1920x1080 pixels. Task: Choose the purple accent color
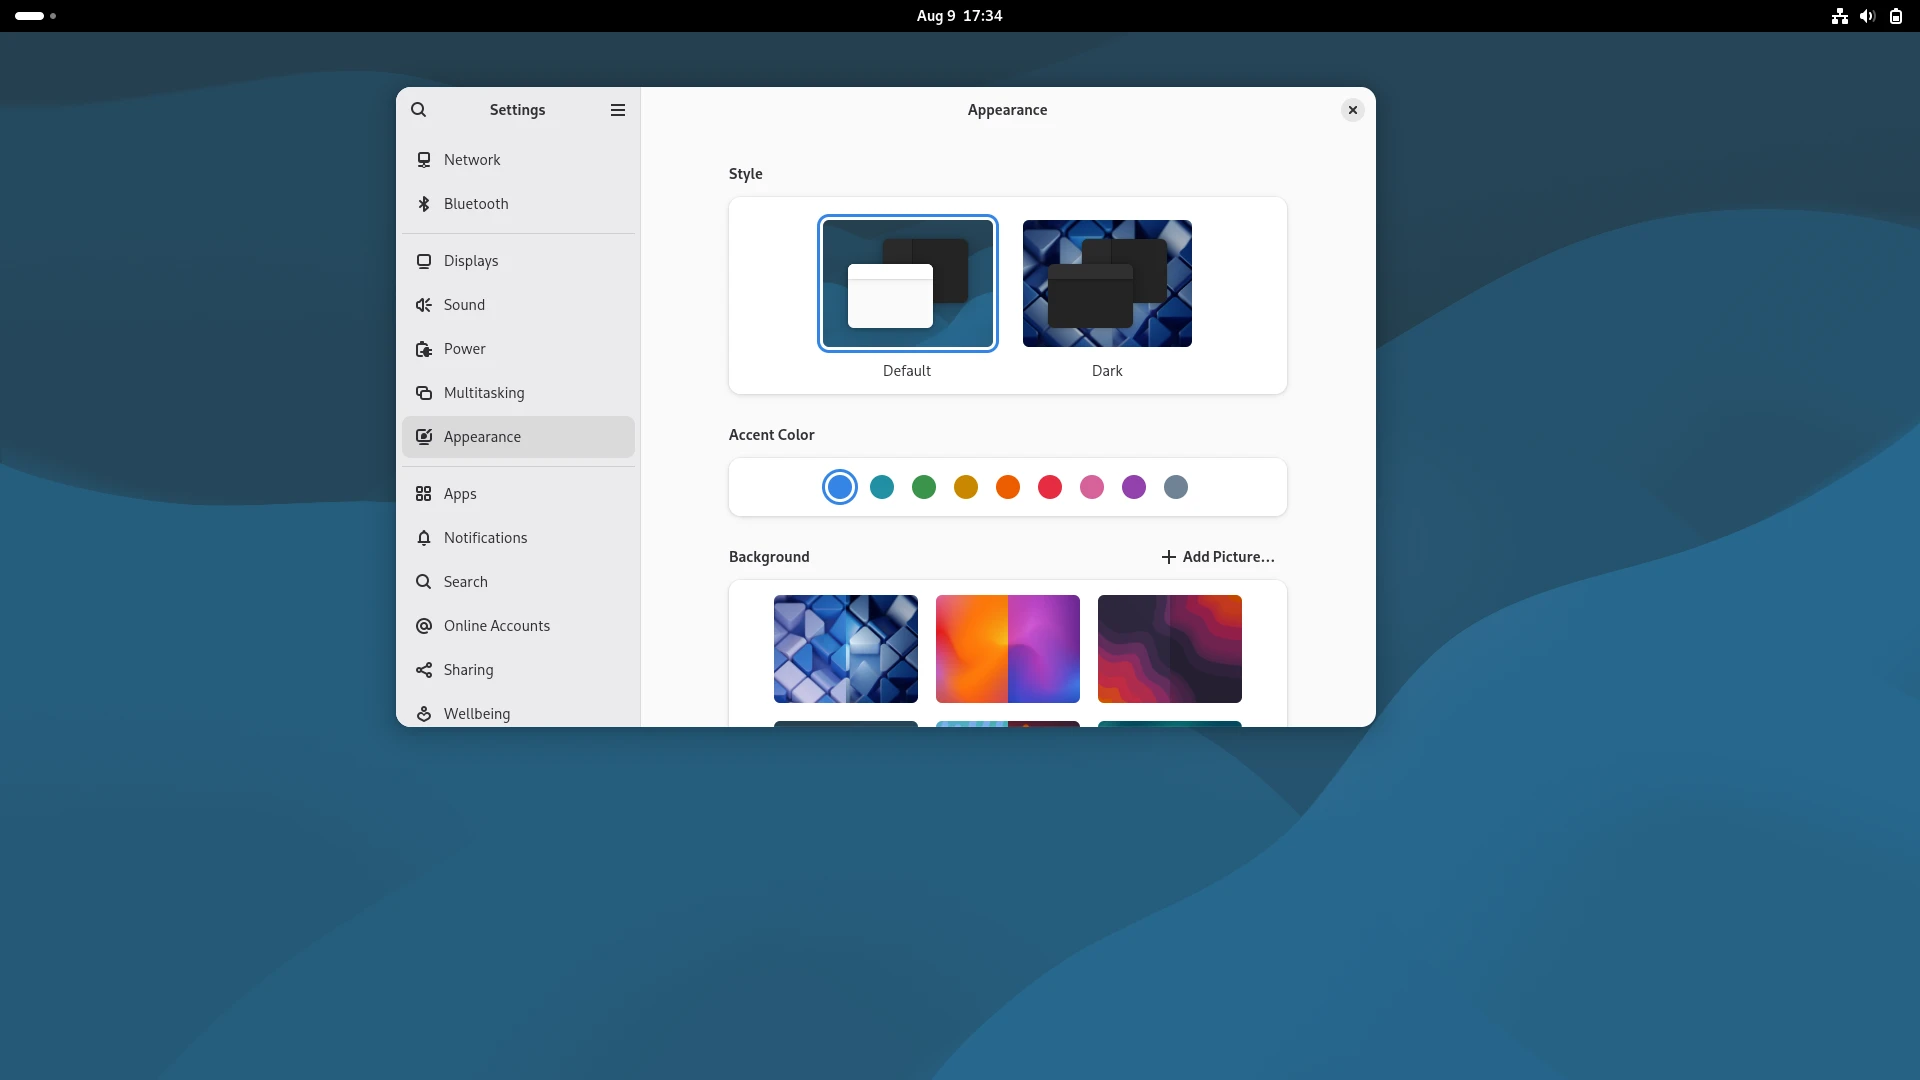tap(1134, 487)
